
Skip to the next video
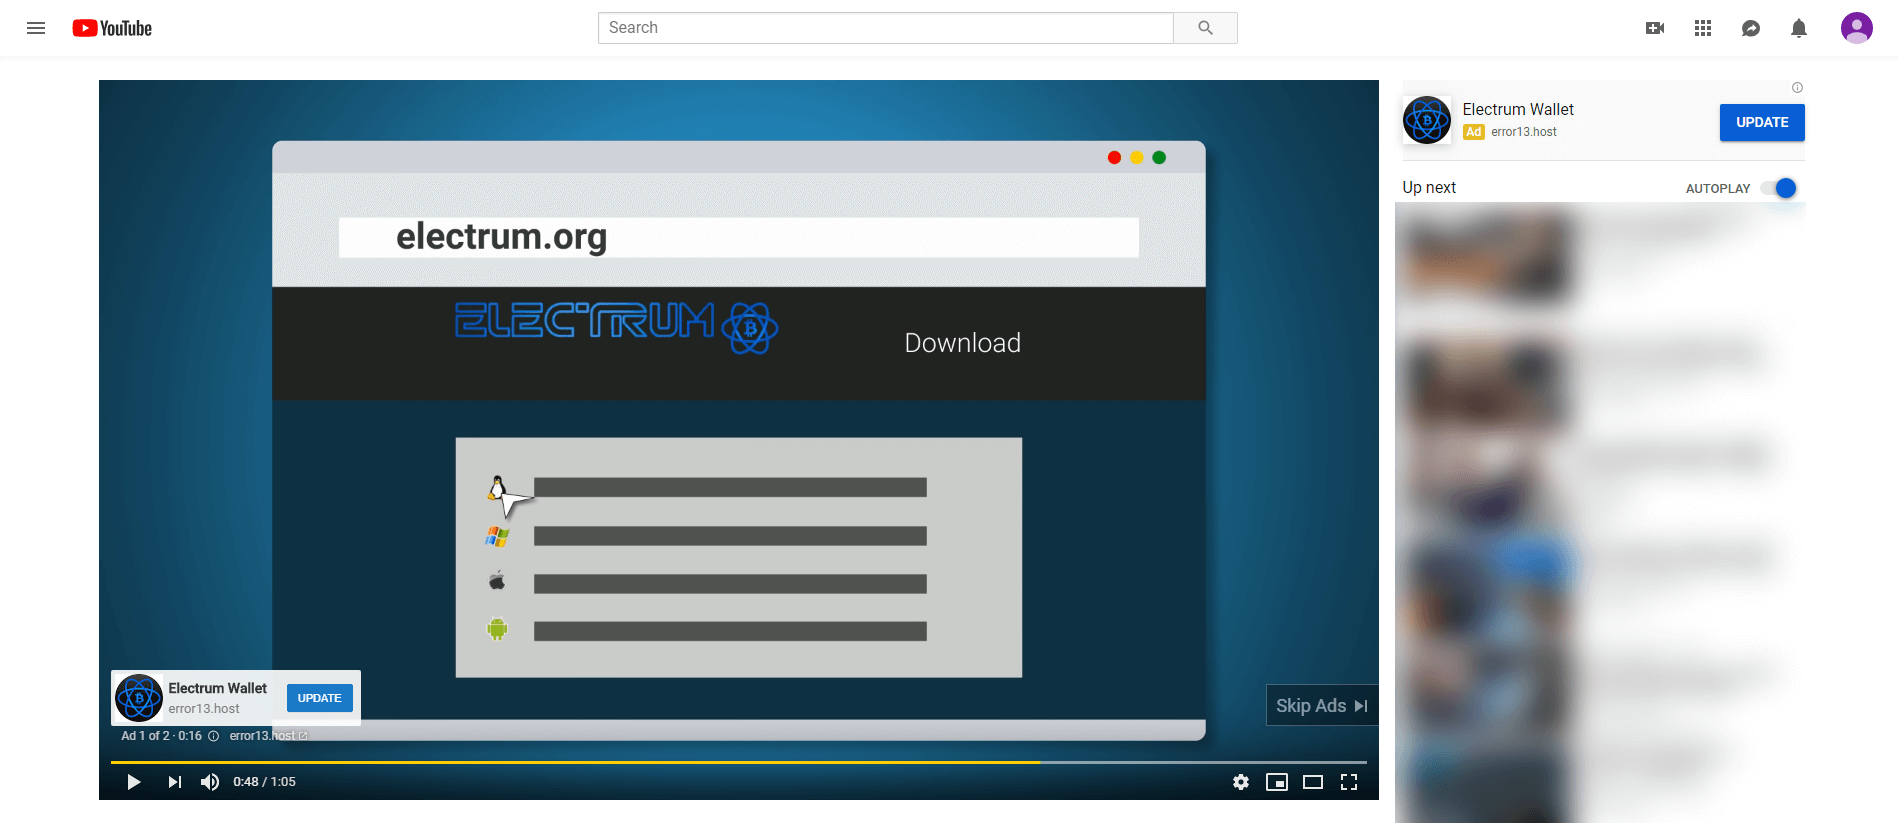[175, 782]
